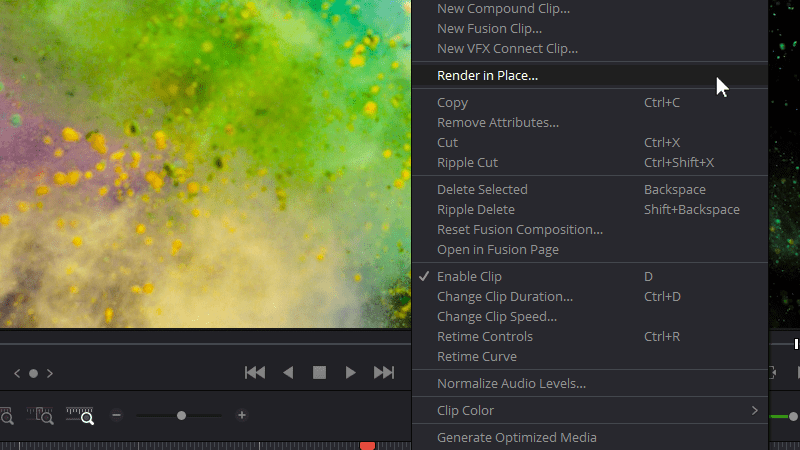Jump to first frame with go-to-start button
The width and height of the screenshot is (800, 450).
pyautogui.click(x=255, y=373)
